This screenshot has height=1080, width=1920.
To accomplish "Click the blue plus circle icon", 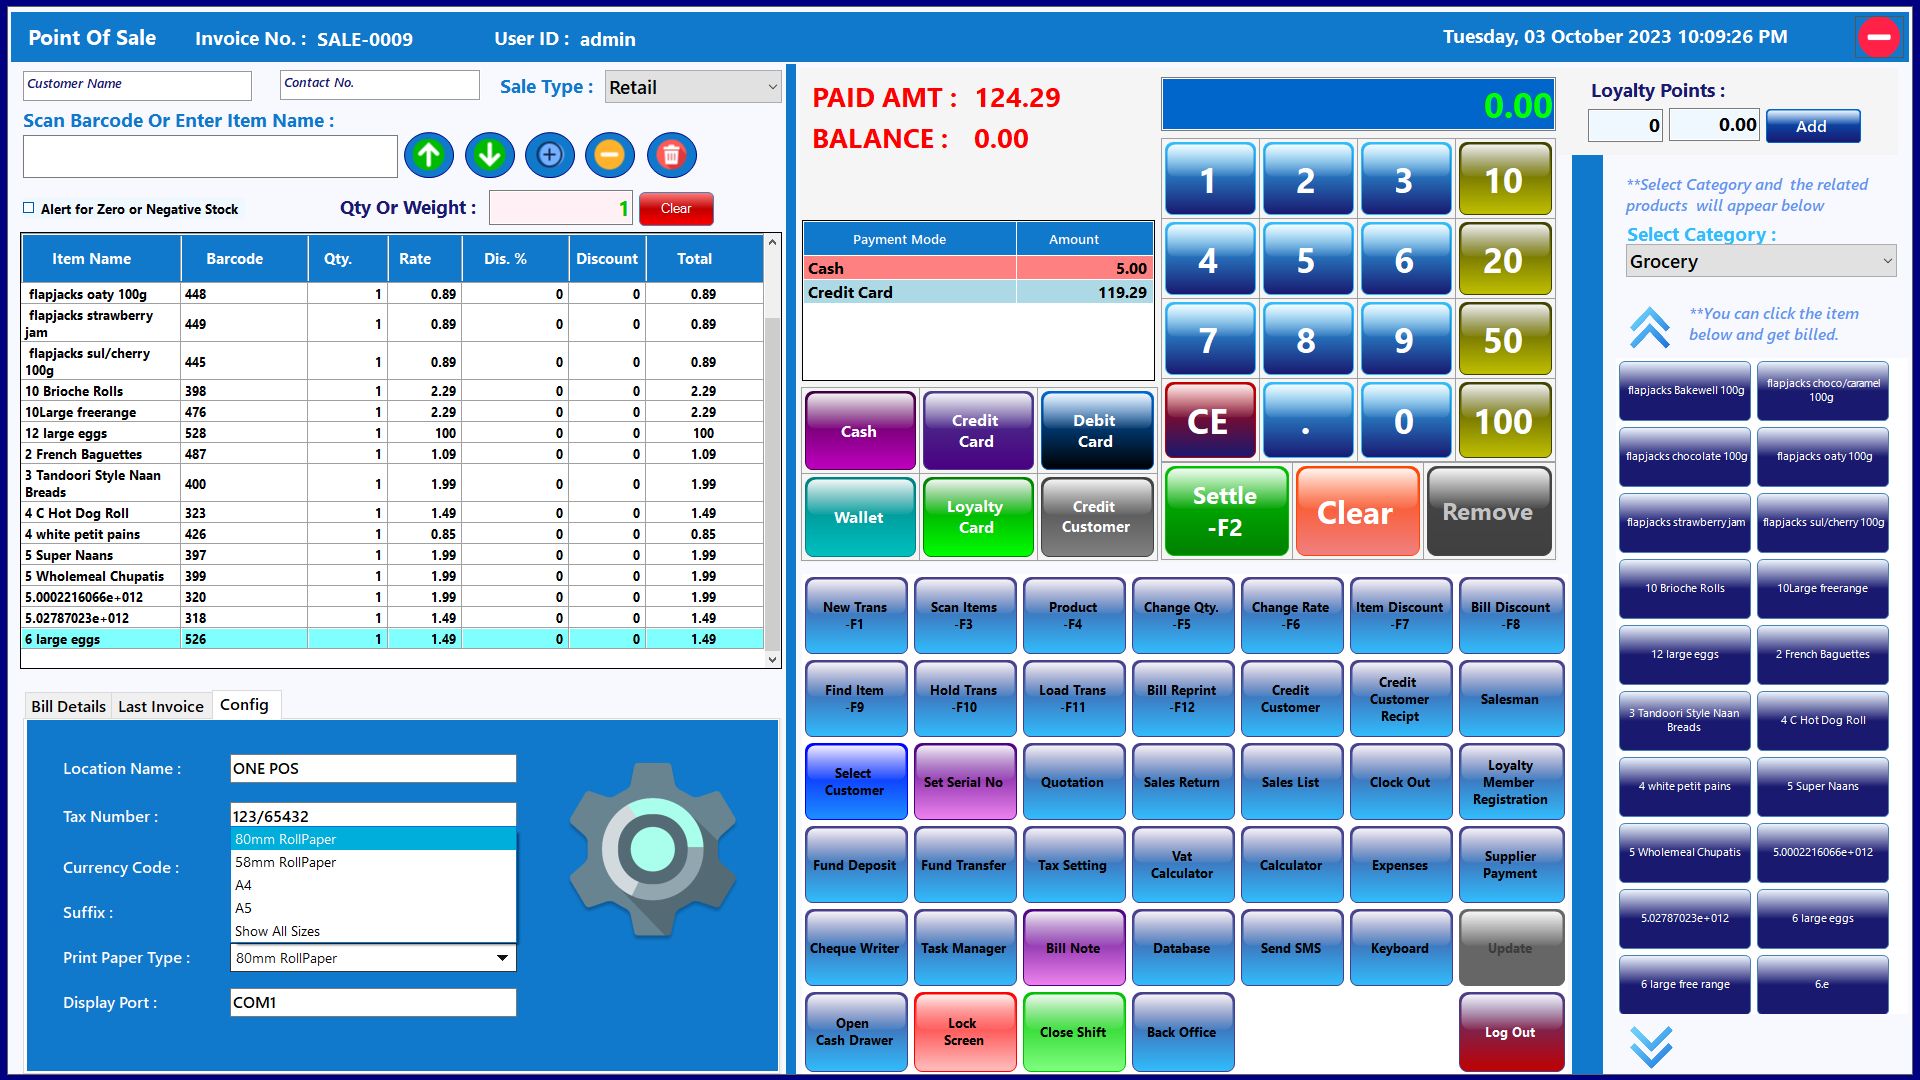I will pos(550,155).
